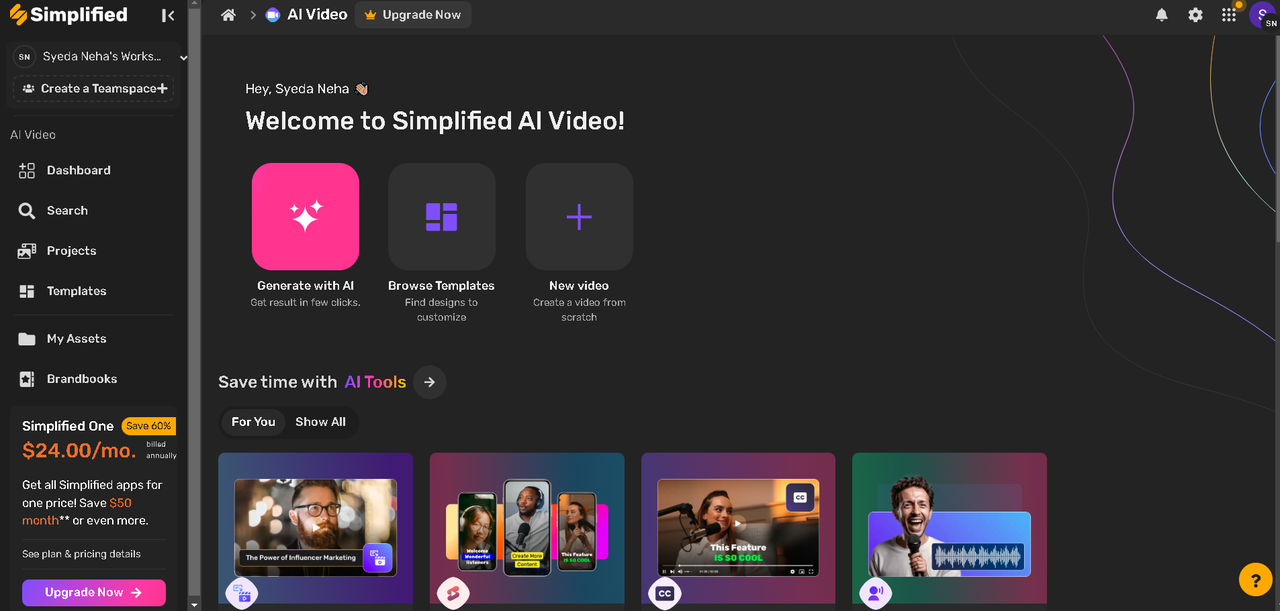The width and height of the screenshot is (1280, 611).
Task: Click See plan & pricing details link
Action: [81, 554]
